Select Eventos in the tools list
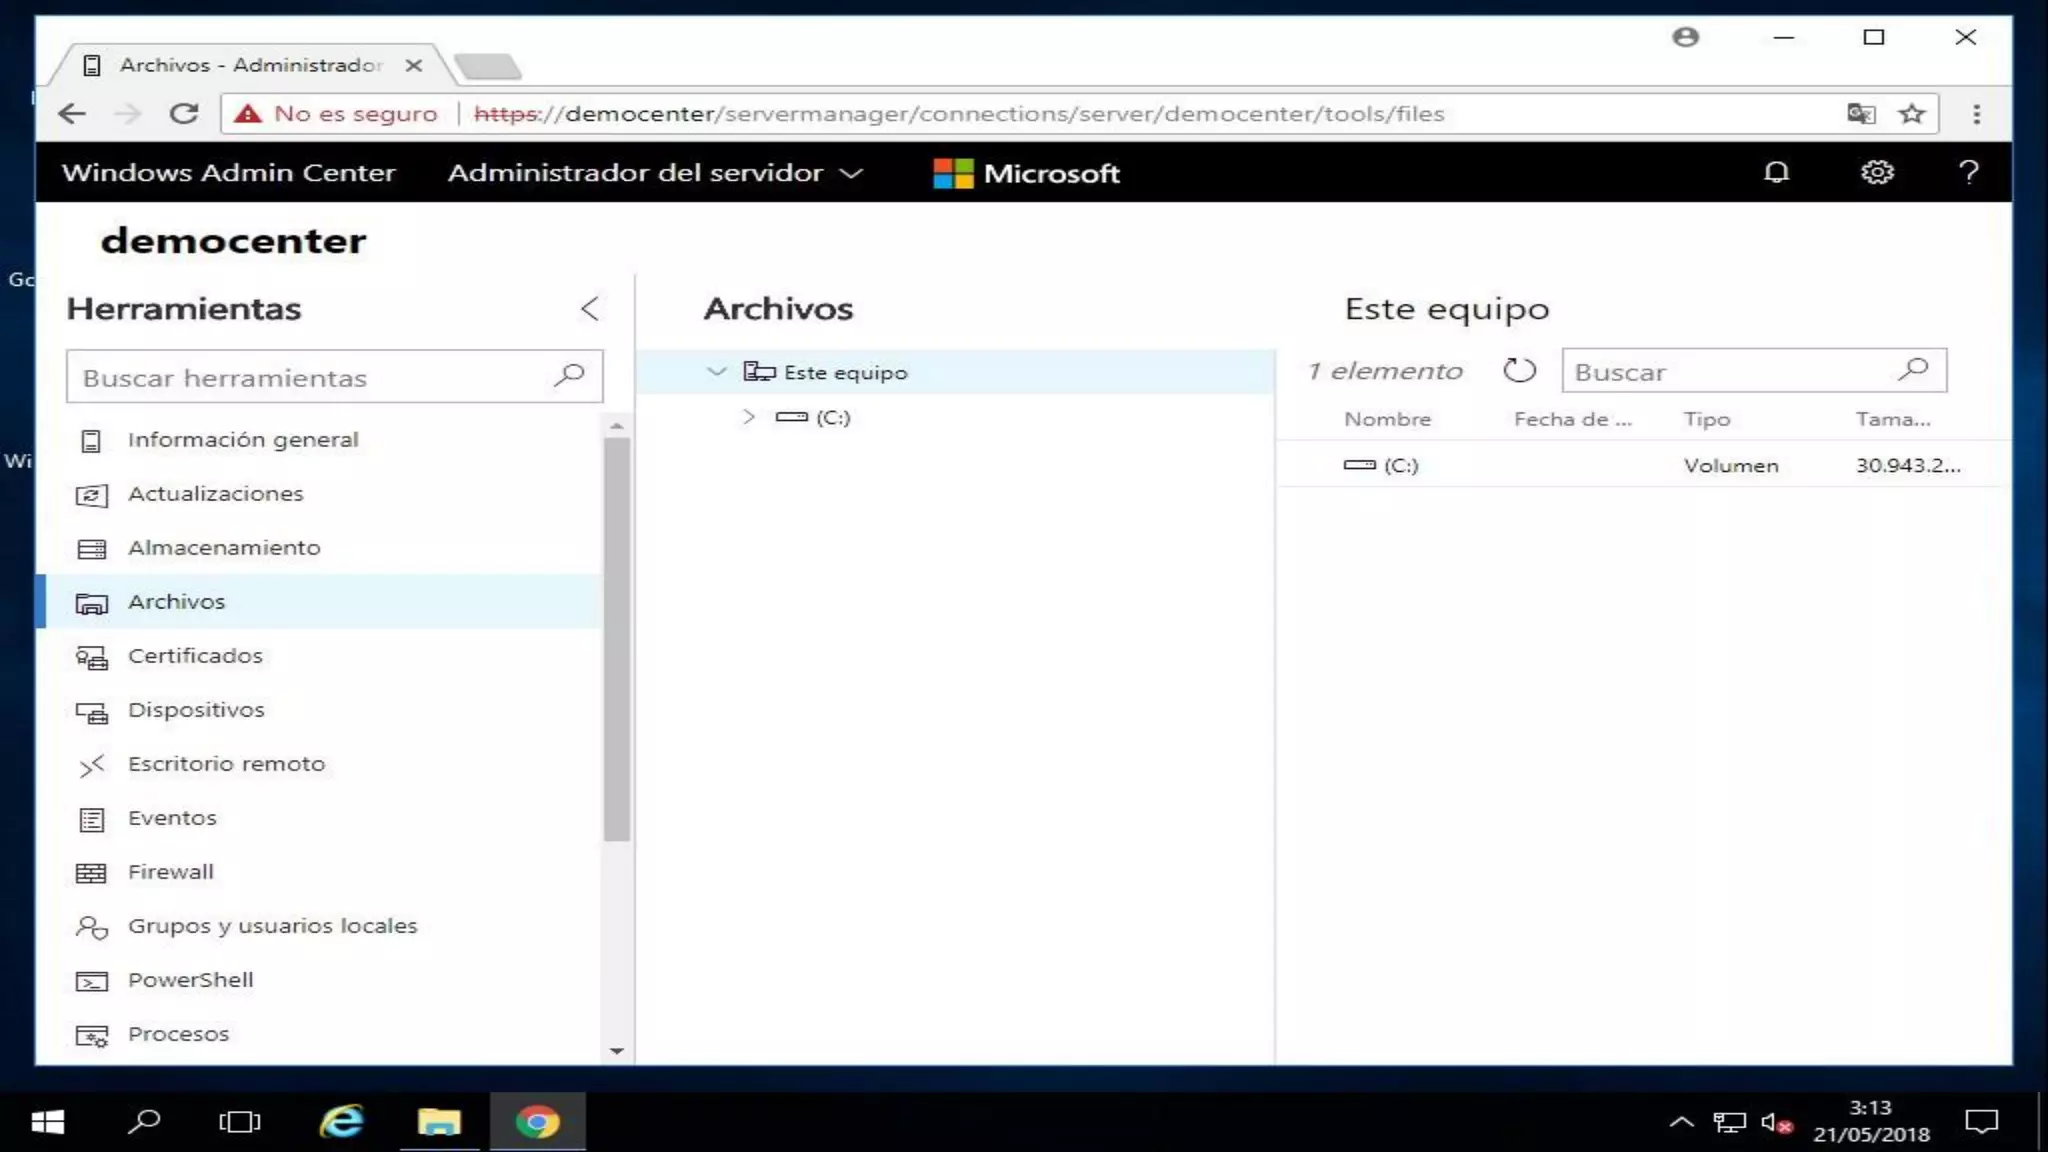Screen dimensions: 2048x1152 (x=172, y=818)
